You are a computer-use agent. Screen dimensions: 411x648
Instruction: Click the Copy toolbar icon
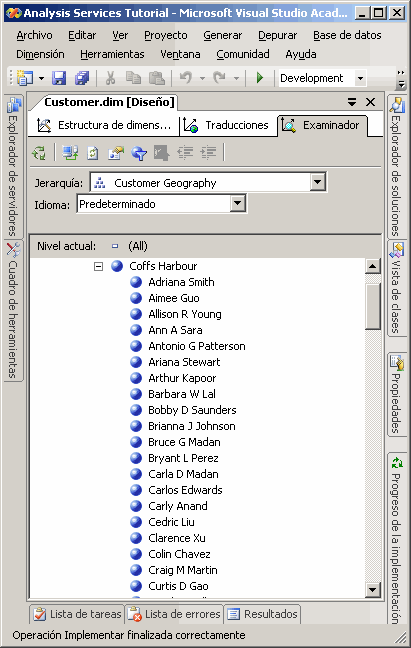pyautogui.click(x=133, y=78)
